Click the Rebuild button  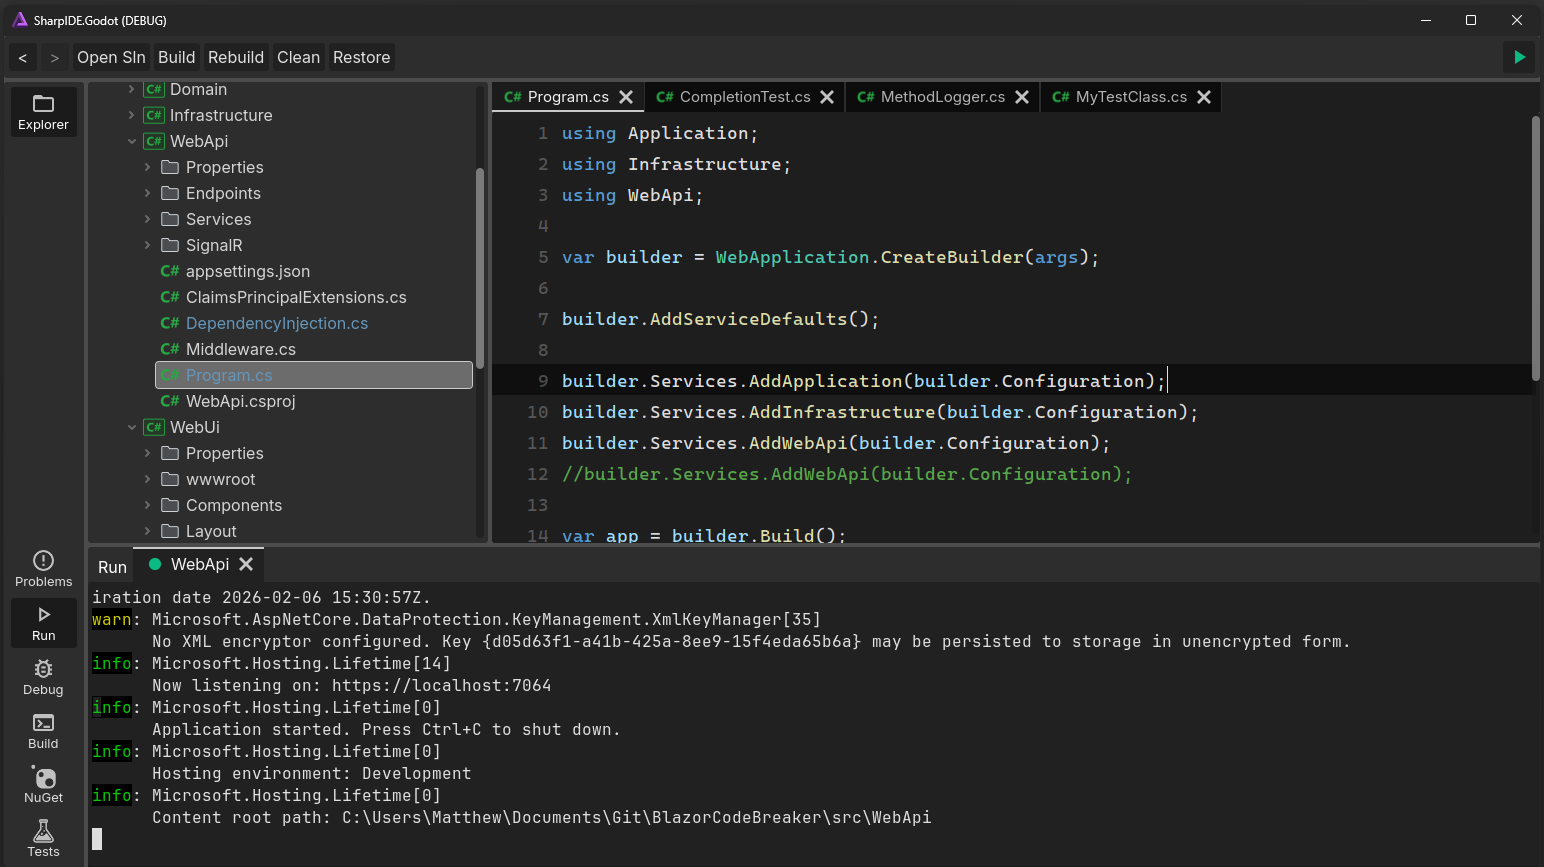pyautogui.click(x=236, y=57)
